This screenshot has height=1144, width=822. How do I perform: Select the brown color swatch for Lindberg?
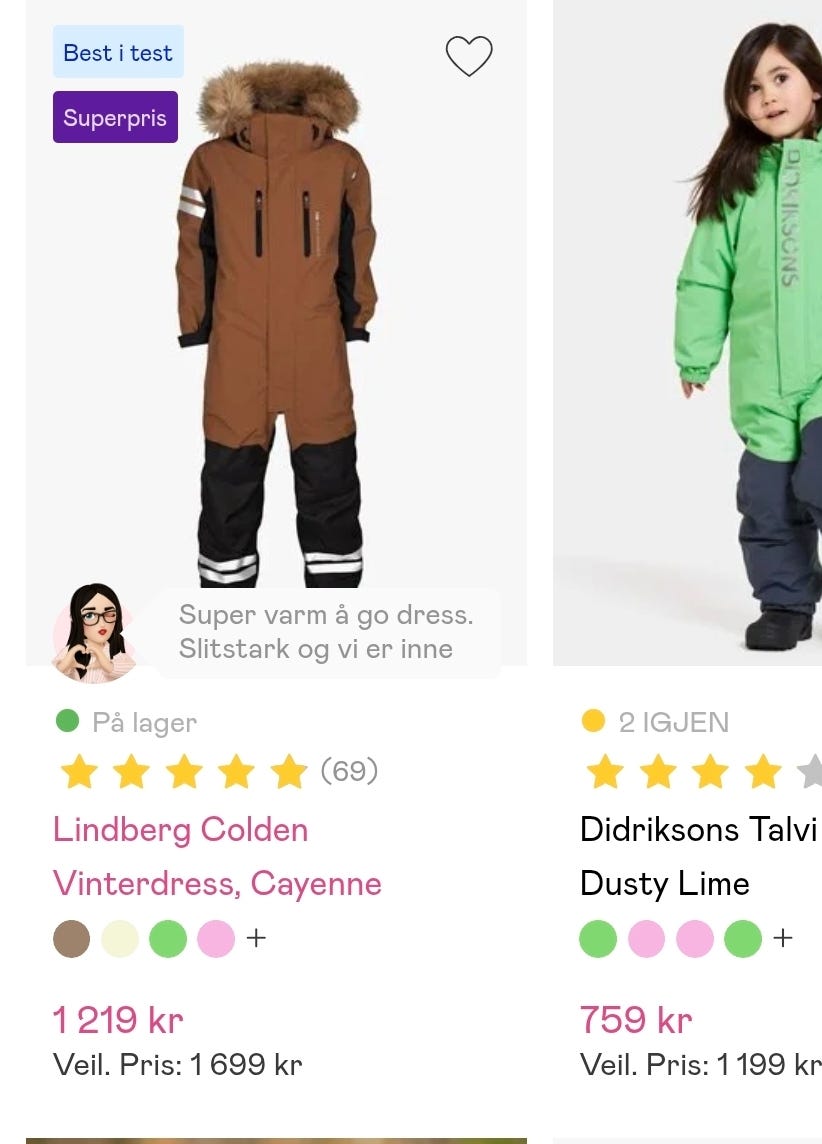coord(71,938)
